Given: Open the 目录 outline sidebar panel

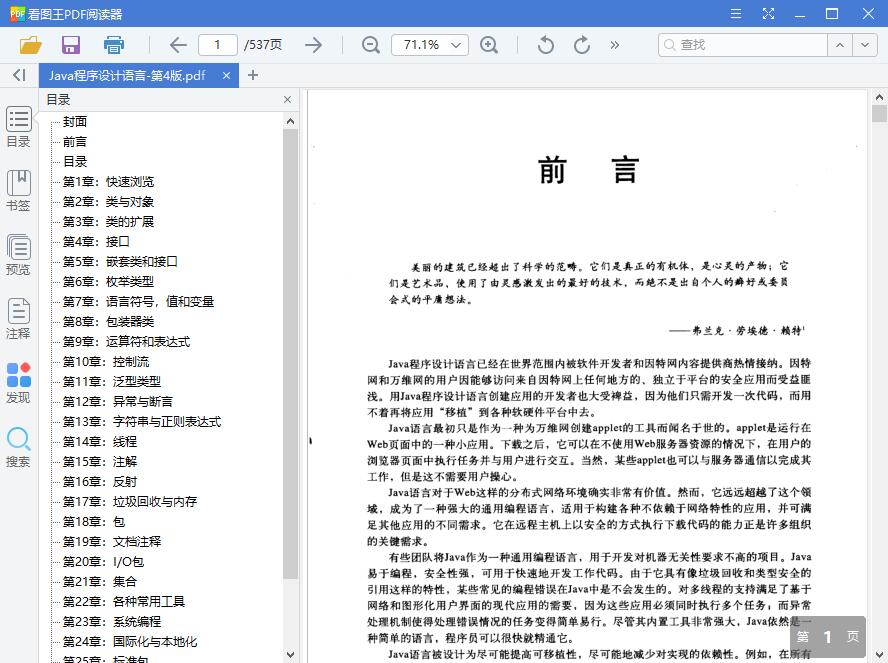Looking at the screenshot, I should click(18, 127).
